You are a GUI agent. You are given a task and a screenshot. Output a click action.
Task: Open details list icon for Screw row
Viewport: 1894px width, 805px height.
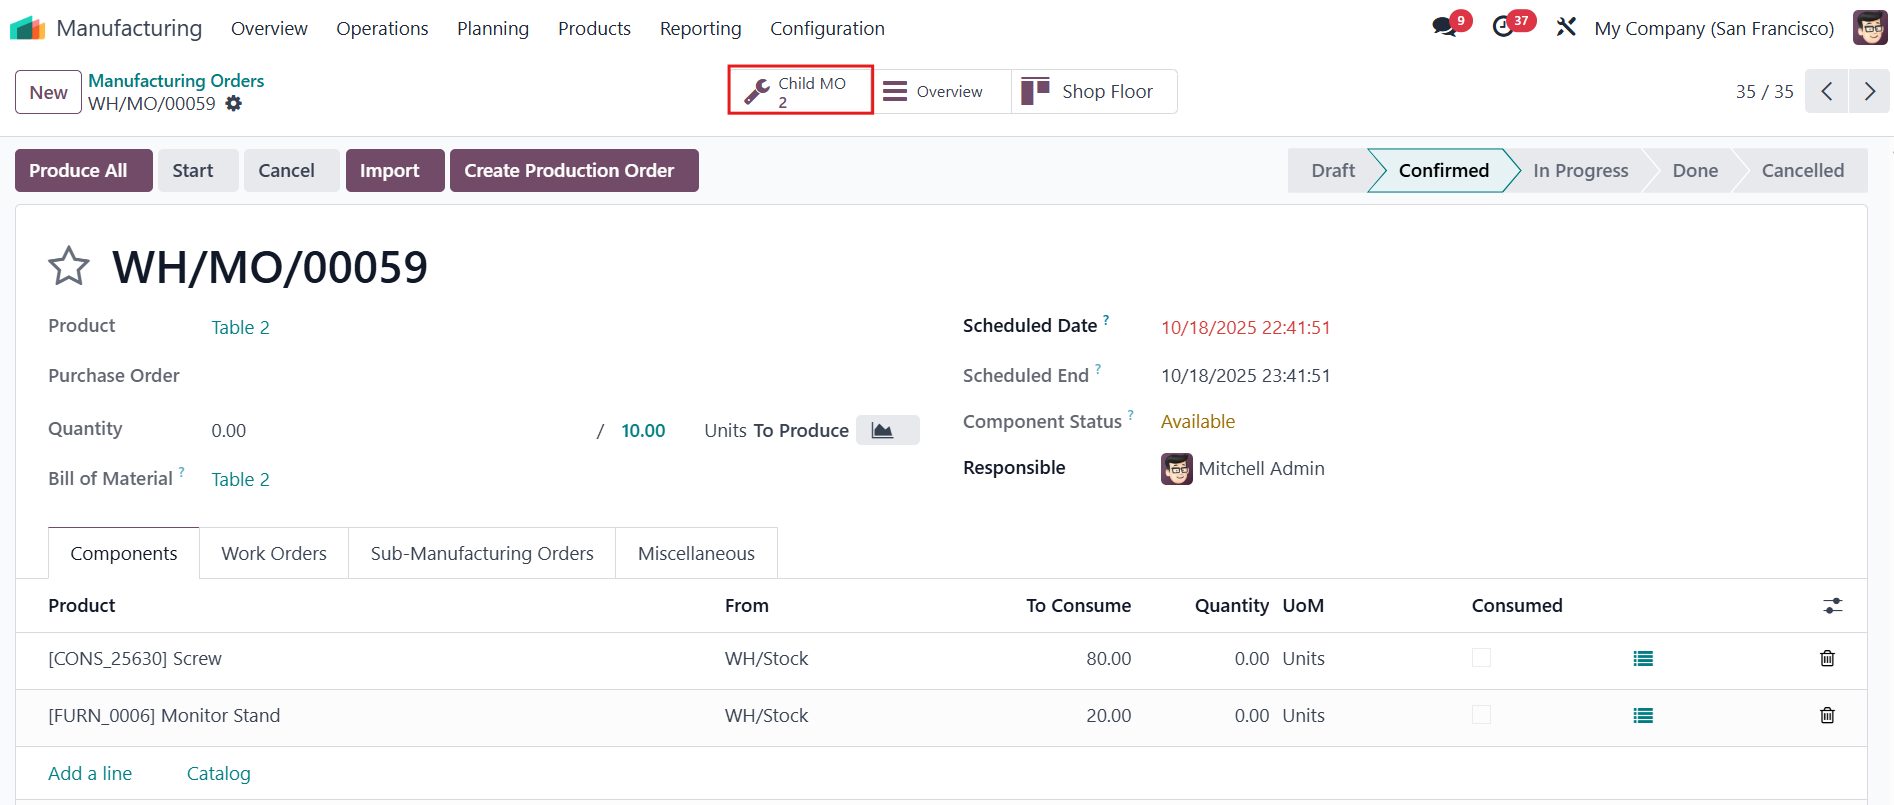point(1642,659)
